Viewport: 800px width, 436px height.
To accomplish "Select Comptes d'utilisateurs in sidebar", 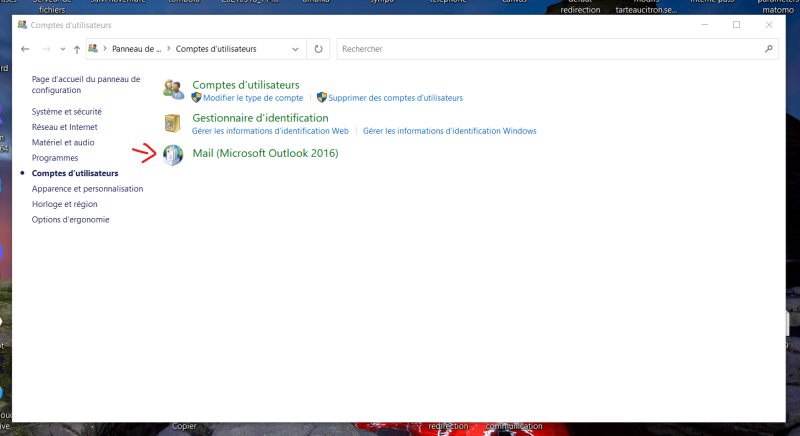I will [74, 173].
